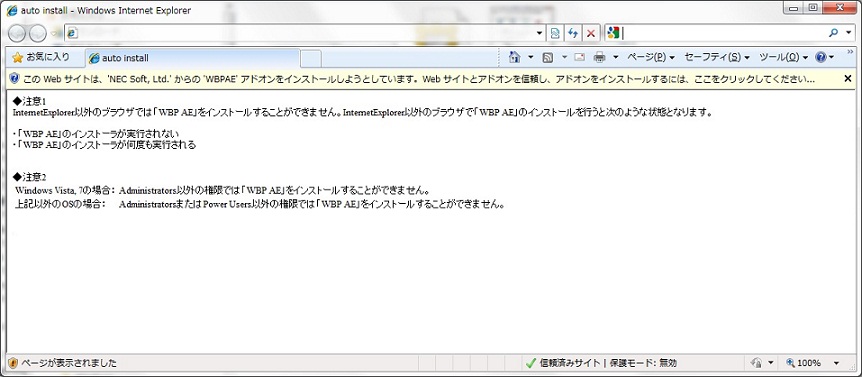The height and width of the screenshot is (377, 862).
Task: Select the 'auto install' tab
Action: pyautogui.click(x=192, y=58)
